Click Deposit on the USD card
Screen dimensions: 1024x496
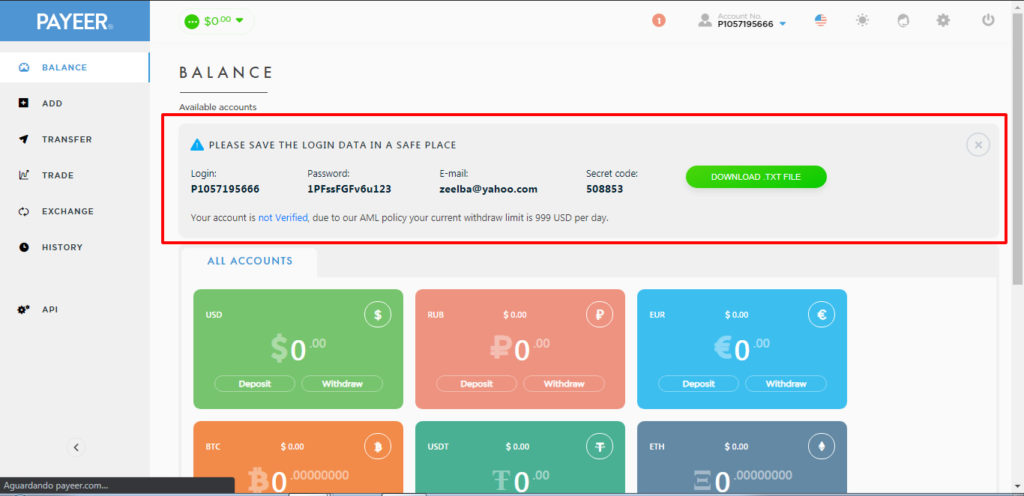(x=255, y=384)
